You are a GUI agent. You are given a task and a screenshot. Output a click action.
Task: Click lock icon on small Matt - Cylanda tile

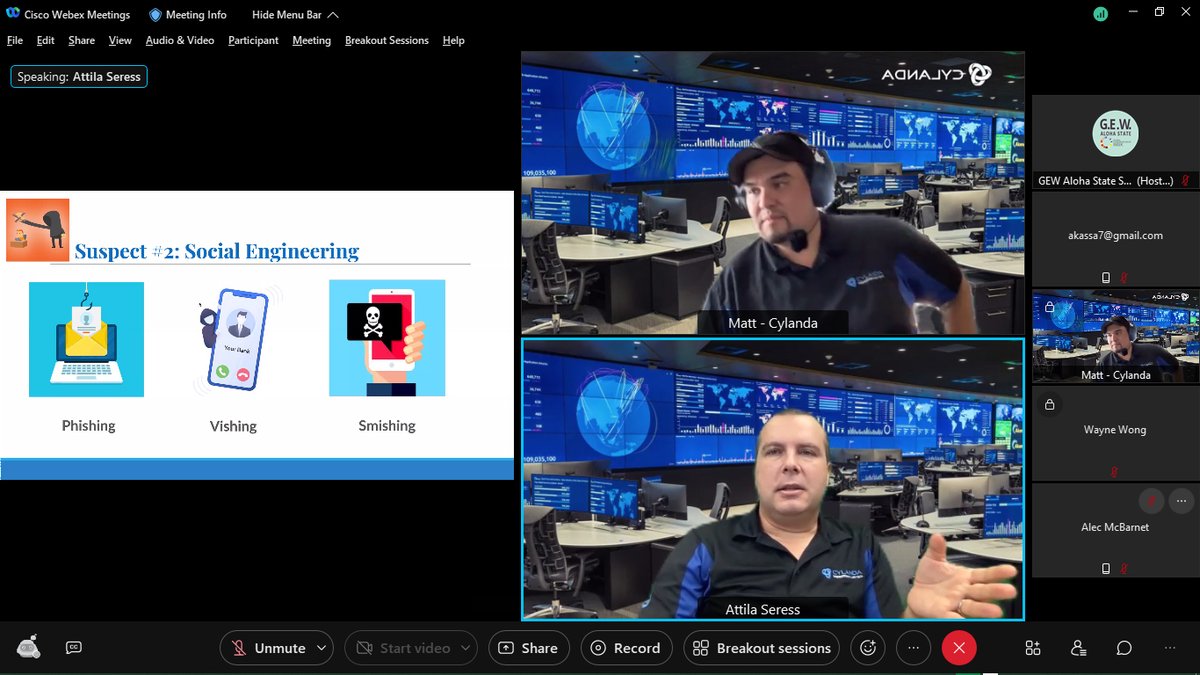(x=1049, y=308)
